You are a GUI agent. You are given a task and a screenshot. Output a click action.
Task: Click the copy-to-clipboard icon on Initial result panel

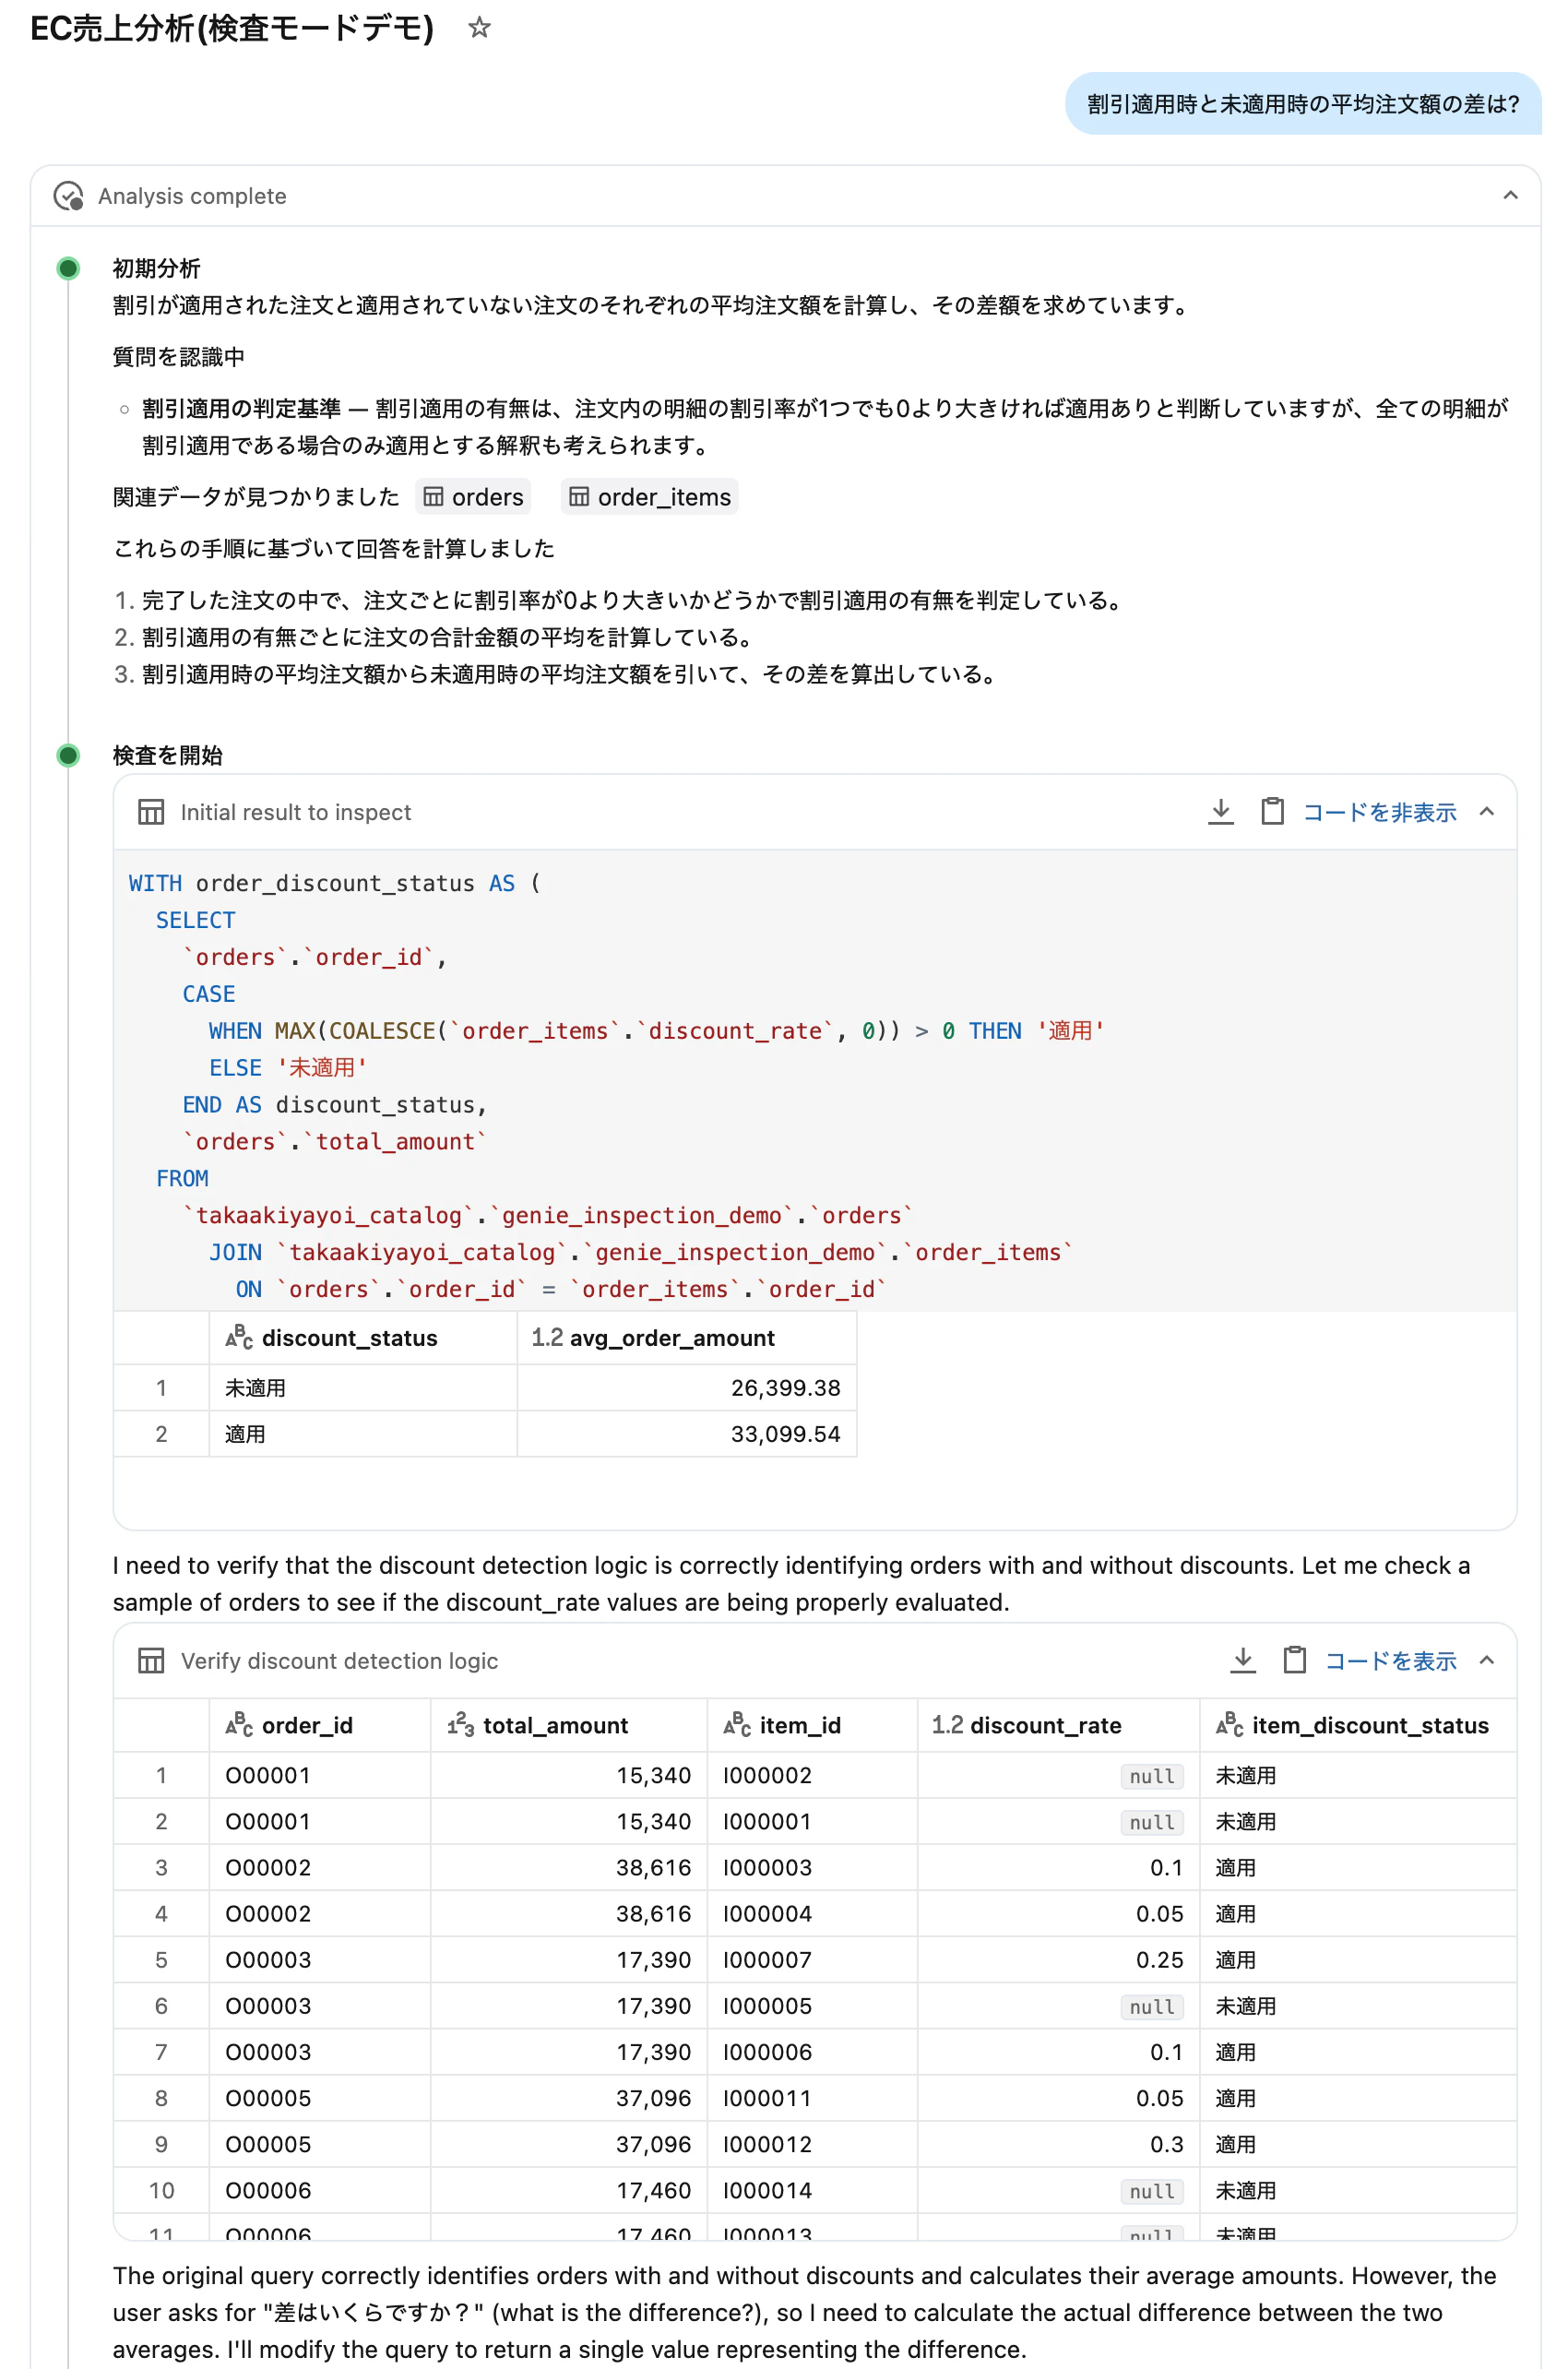point(1272,812)
